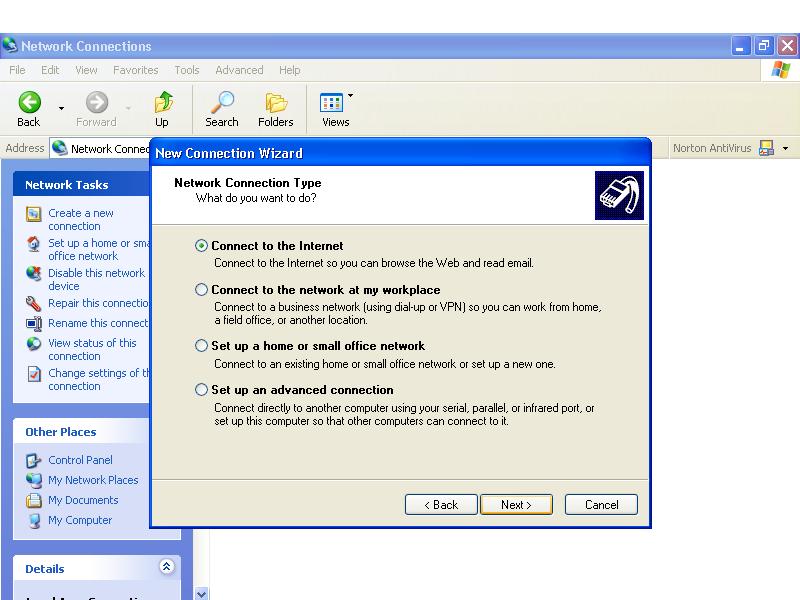
Task: Click the Repair this connection wrench icon
Action: 34,304
